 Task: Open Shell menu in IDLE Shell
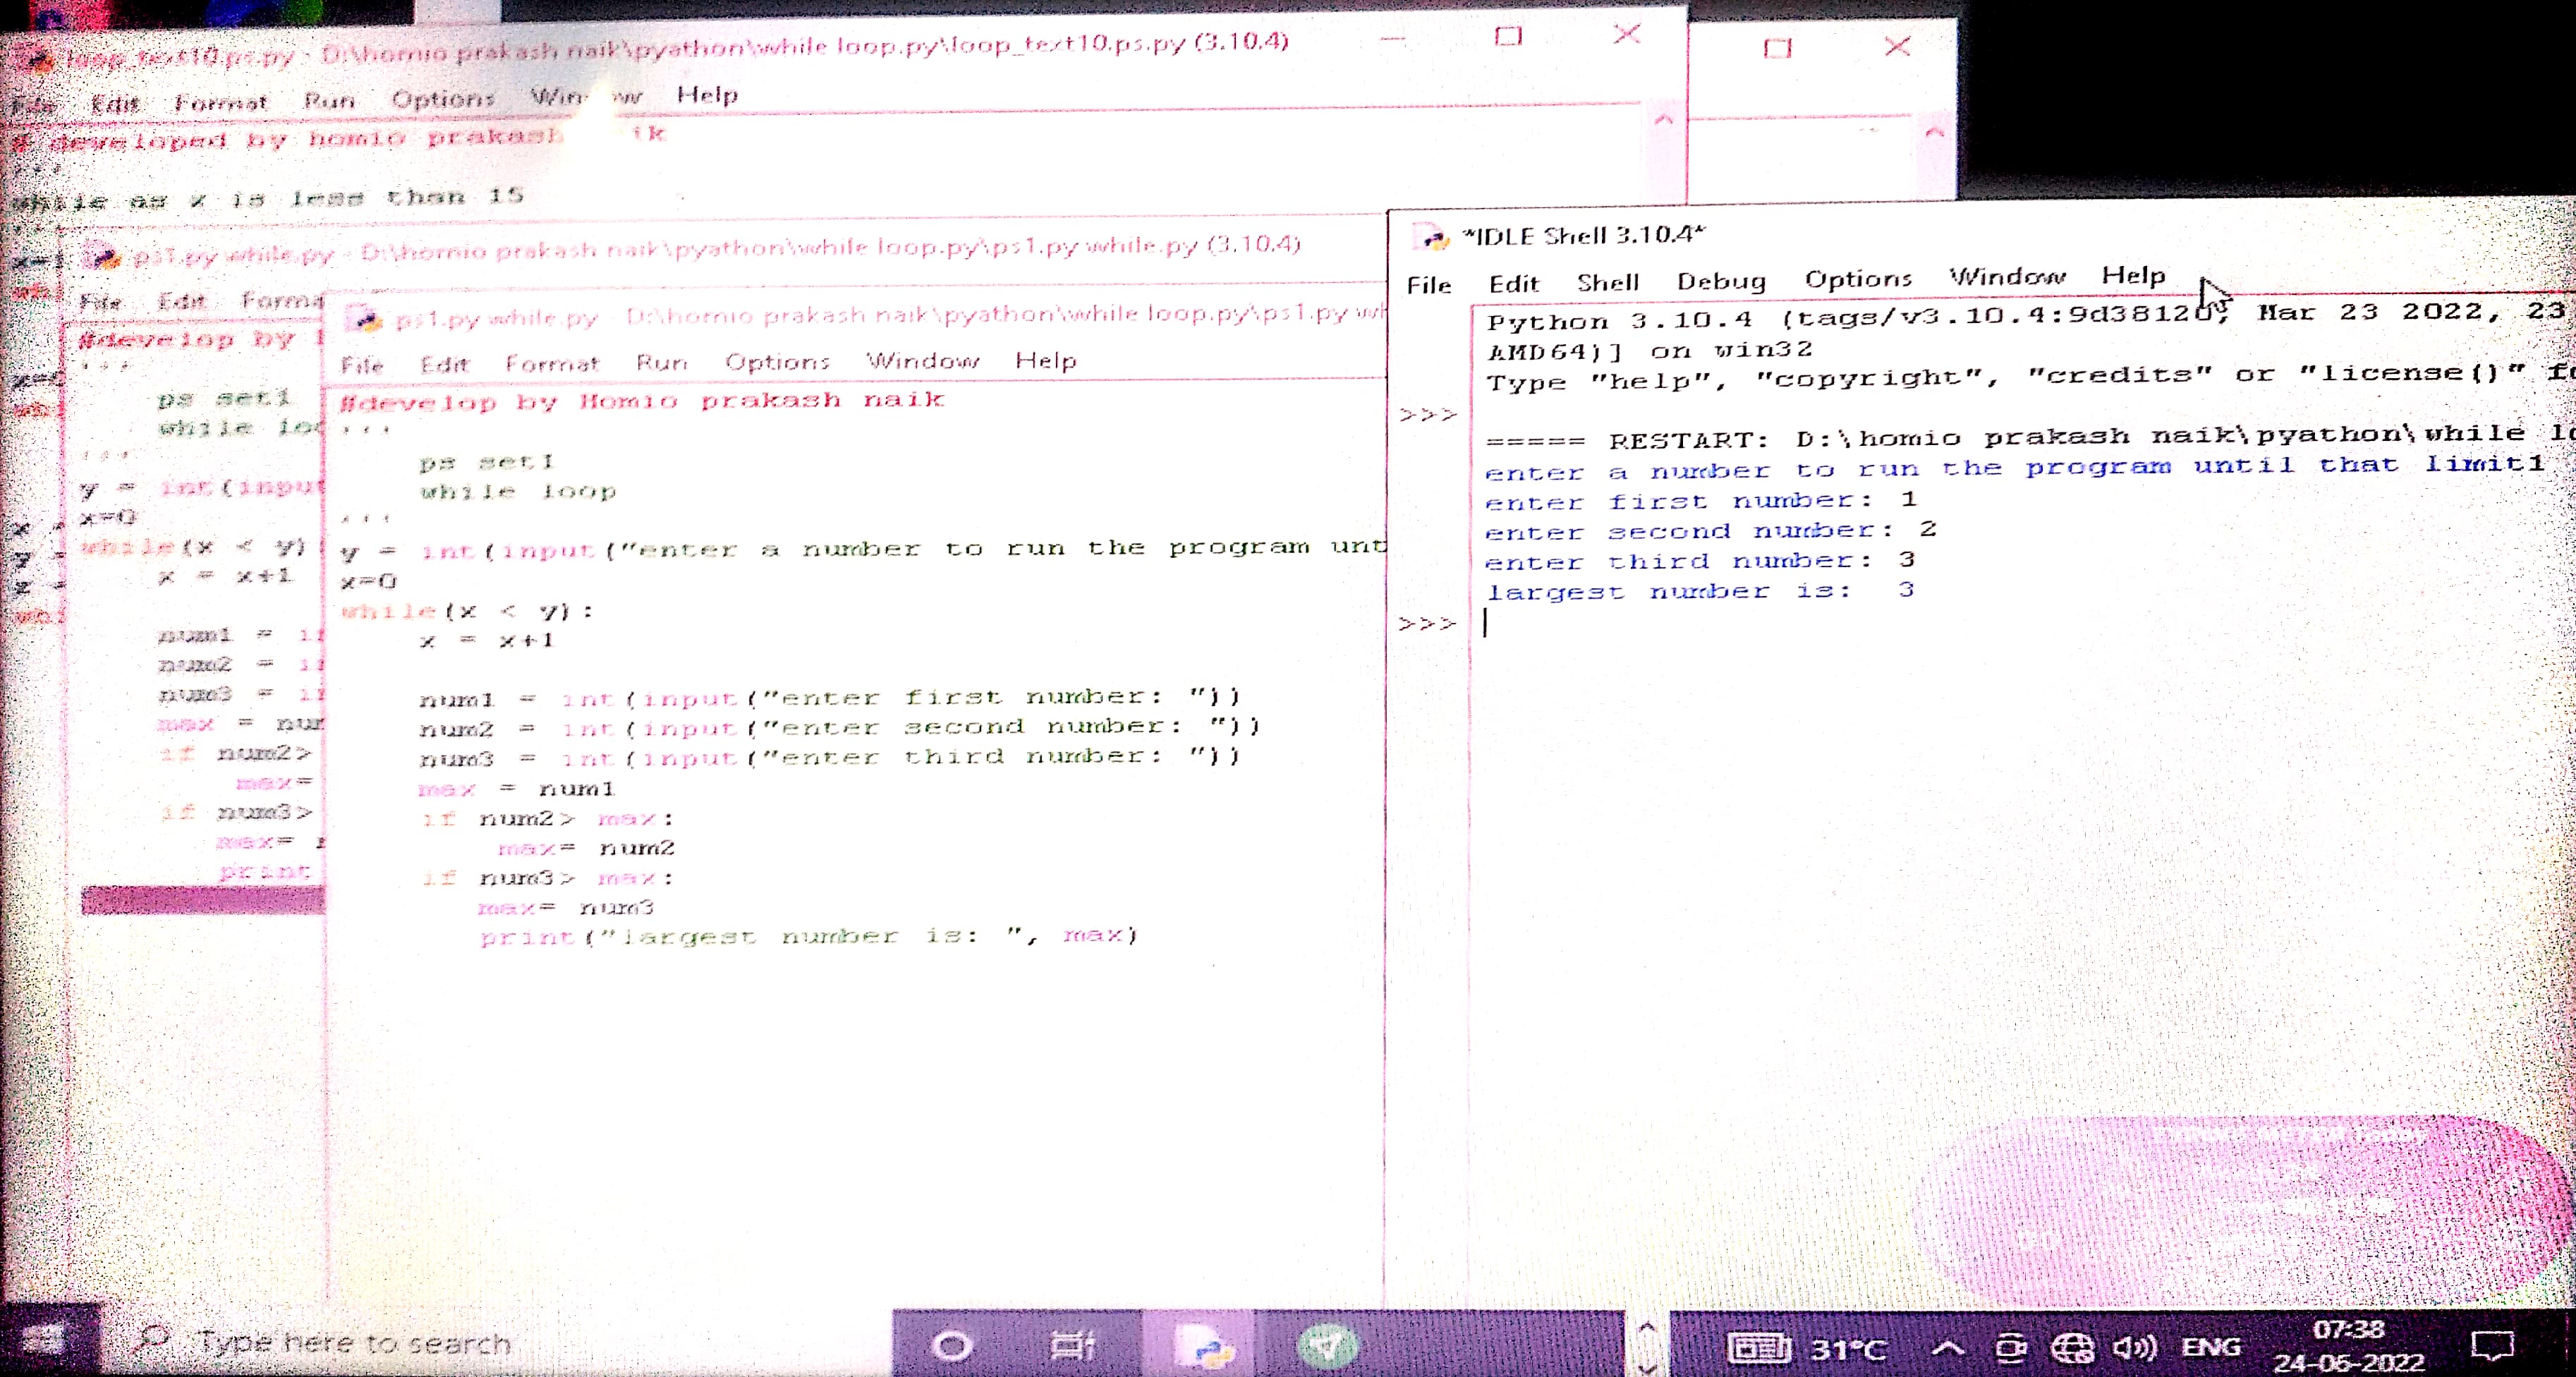tap(1607, 283)
